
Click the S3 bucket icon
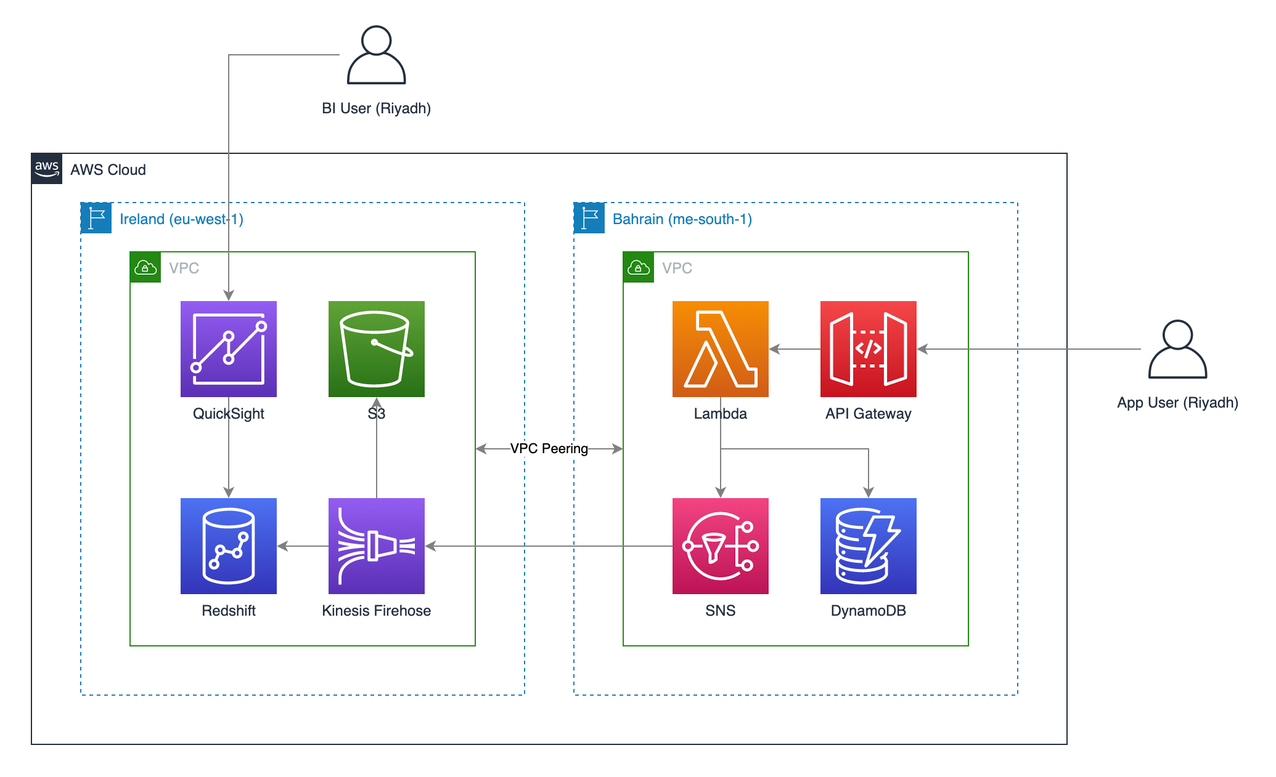[x=376, y=348]
